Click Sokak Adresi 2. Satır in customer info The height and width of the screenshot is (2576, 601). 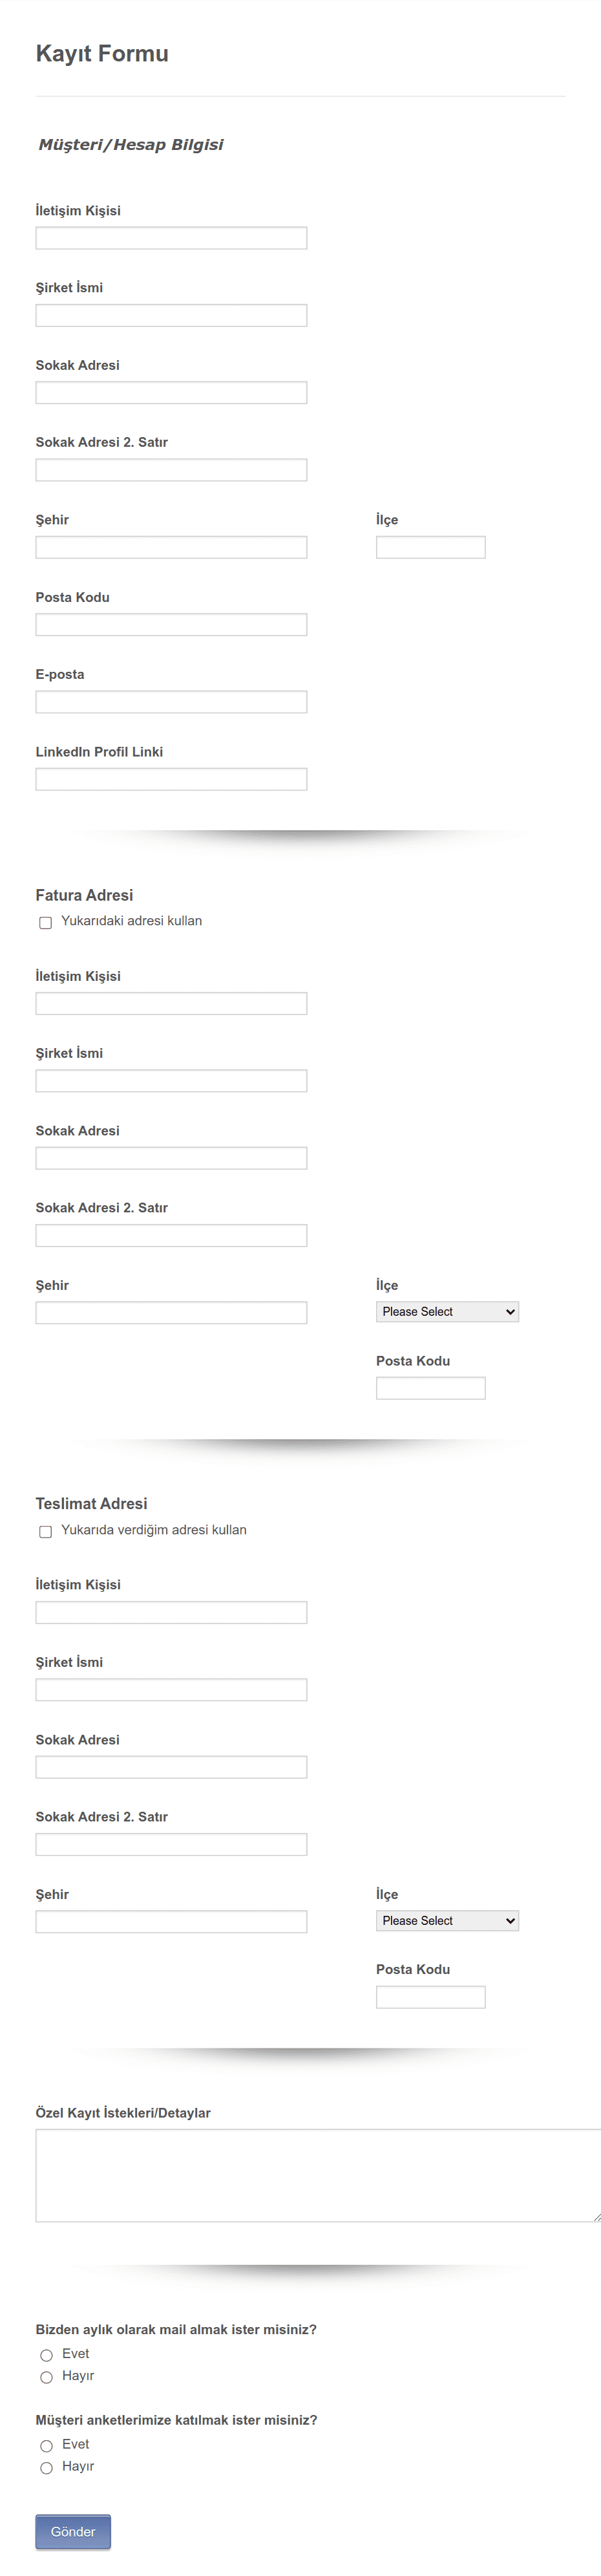[x=171, y=470]
